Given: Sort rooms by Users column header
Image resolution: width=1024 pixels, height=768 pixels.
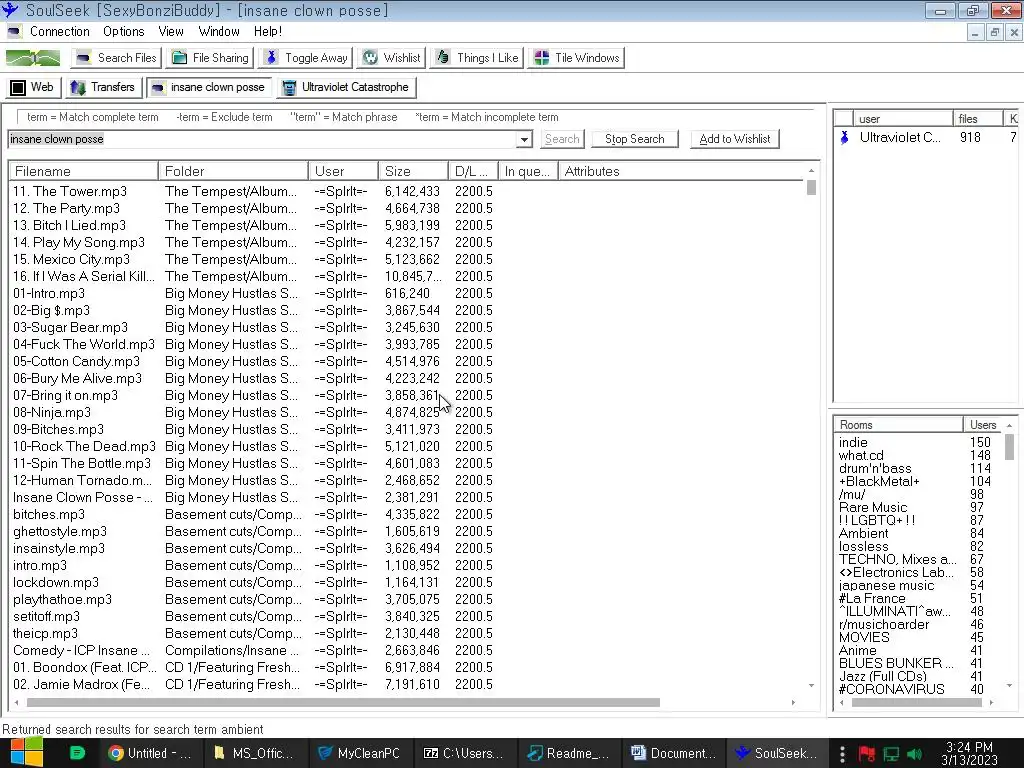Looking at the screenshot, I should [x=983, y=424].
